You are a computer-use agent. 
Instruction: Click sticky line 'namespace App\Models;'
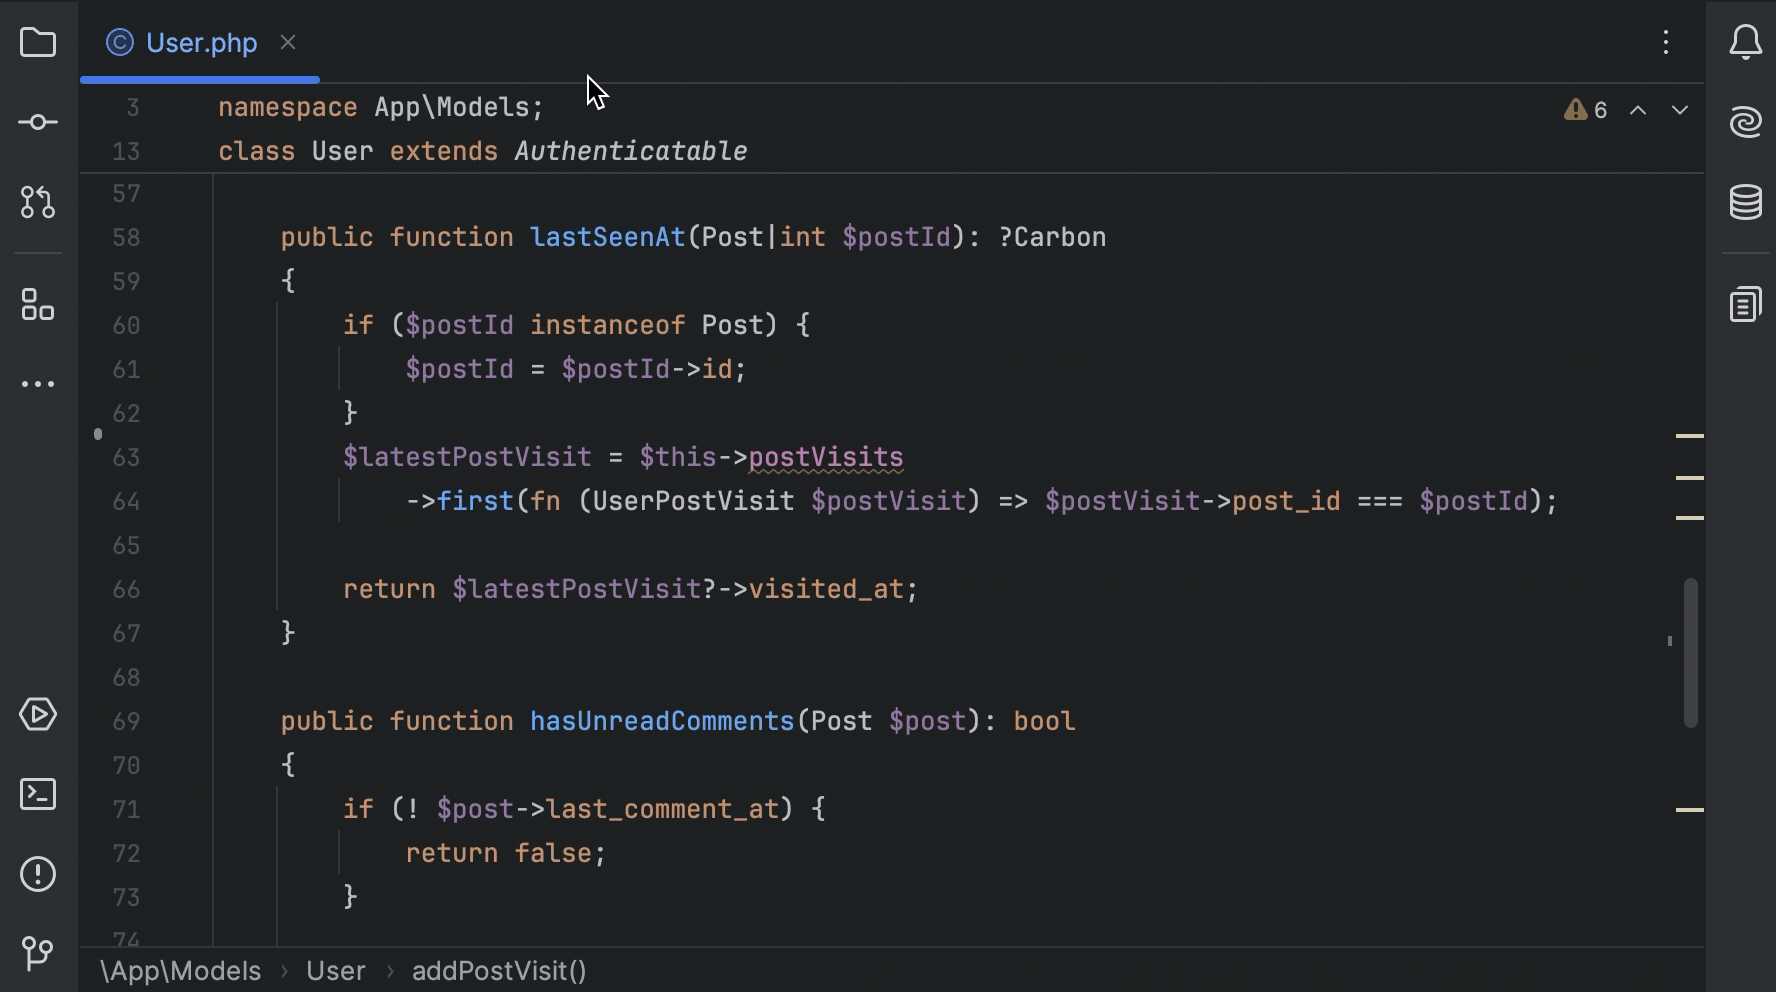(381, 107)
